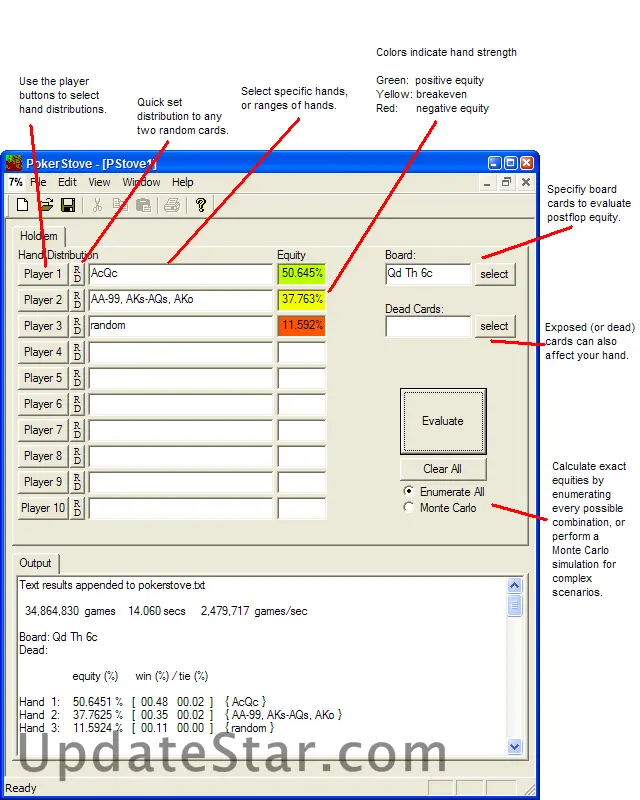The image size is (640, 800).
Task: Open Player 1 hand distribution selector
Action: click(43, 274)
